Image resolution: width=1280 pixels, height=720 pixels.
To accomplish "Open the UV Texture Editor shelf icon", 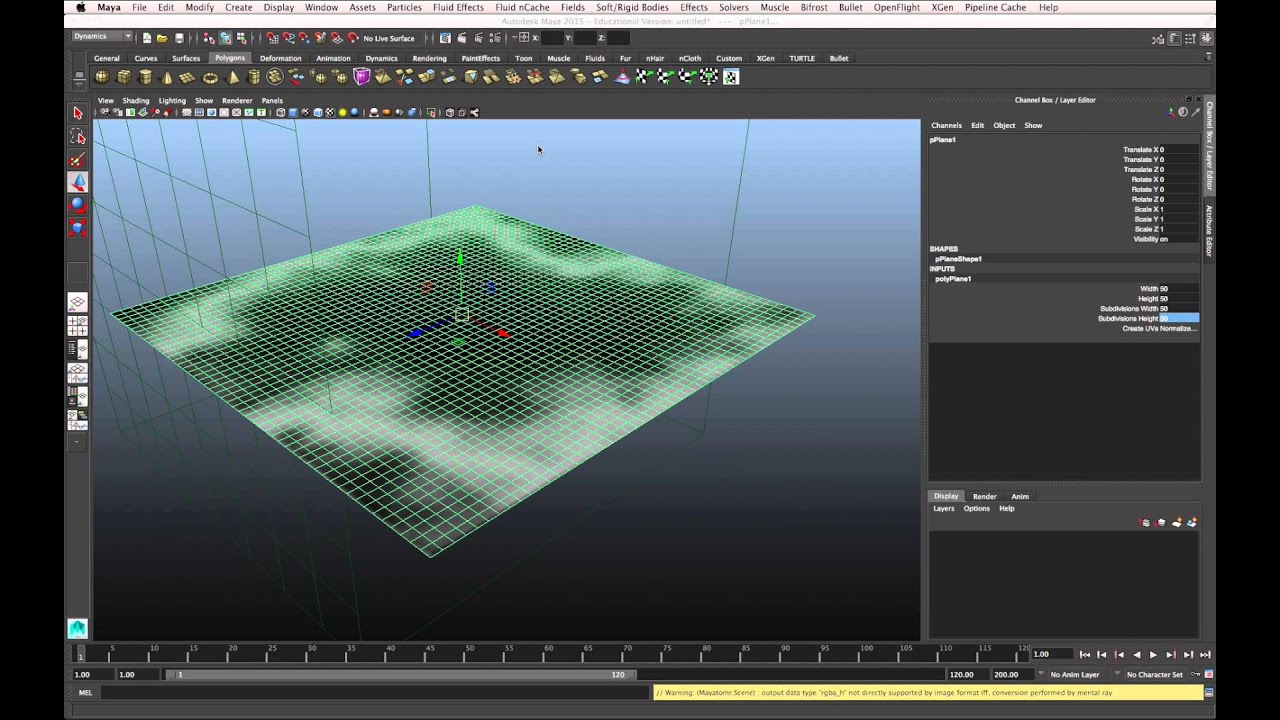I will [731, 77].
